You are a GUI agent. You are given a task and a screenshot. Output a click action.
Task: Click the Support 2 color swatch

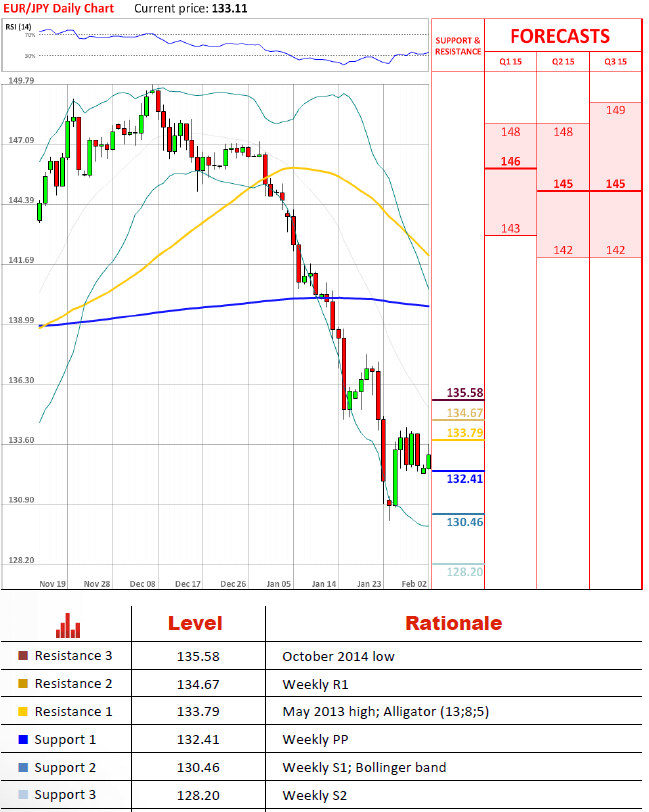click(23, 767)
